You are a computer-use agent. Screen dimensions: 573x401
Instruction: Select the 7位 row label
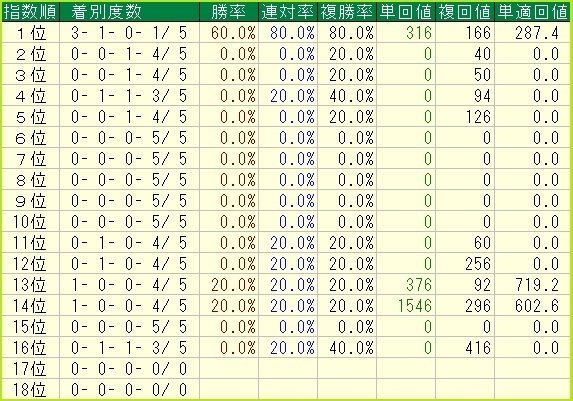31,159
